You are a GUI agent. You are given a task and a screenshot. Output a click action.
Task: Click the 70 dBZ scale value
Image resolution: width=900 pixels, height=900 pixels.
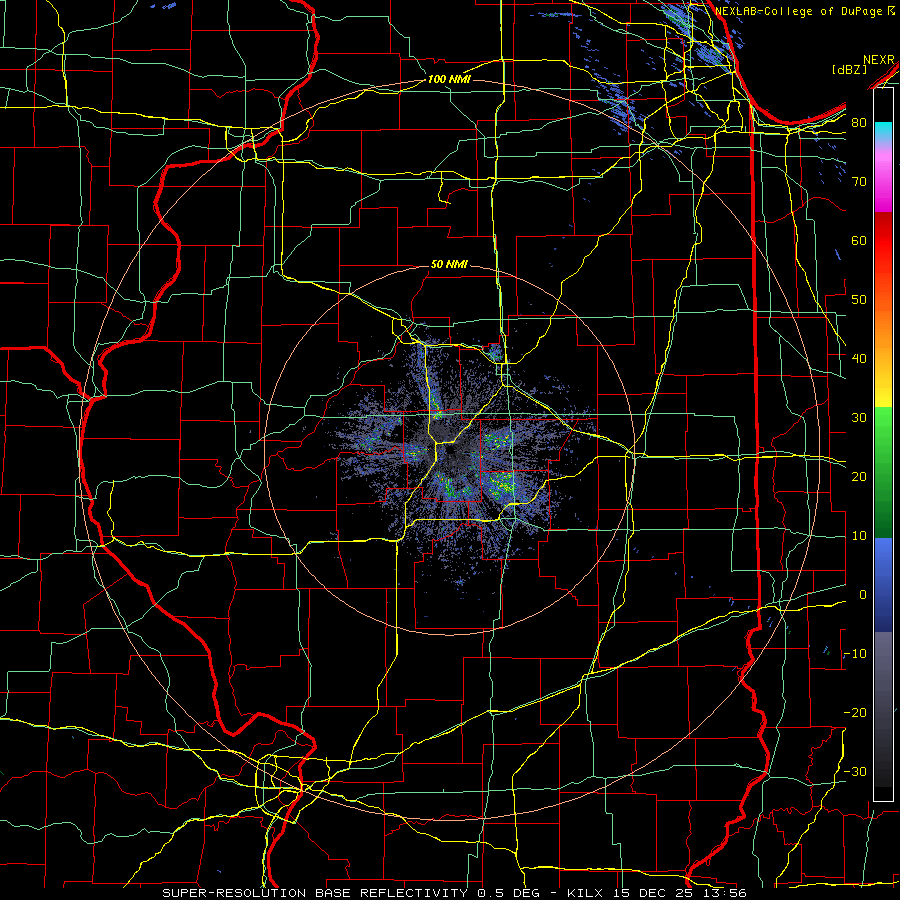(859, 182)
